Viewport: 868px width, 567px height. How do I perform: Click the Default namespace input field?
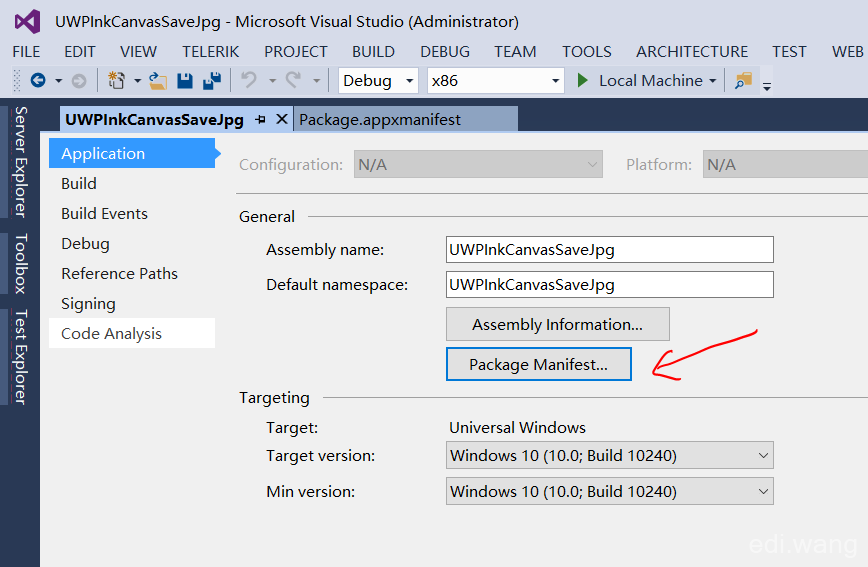click(x=609, y=285)
